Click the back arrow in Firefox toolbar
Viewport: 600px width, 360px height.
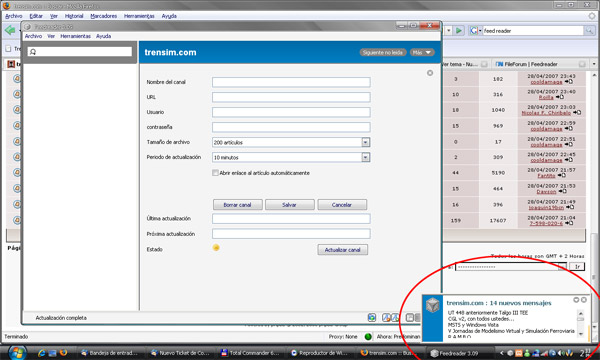click(x=10, y=30)
